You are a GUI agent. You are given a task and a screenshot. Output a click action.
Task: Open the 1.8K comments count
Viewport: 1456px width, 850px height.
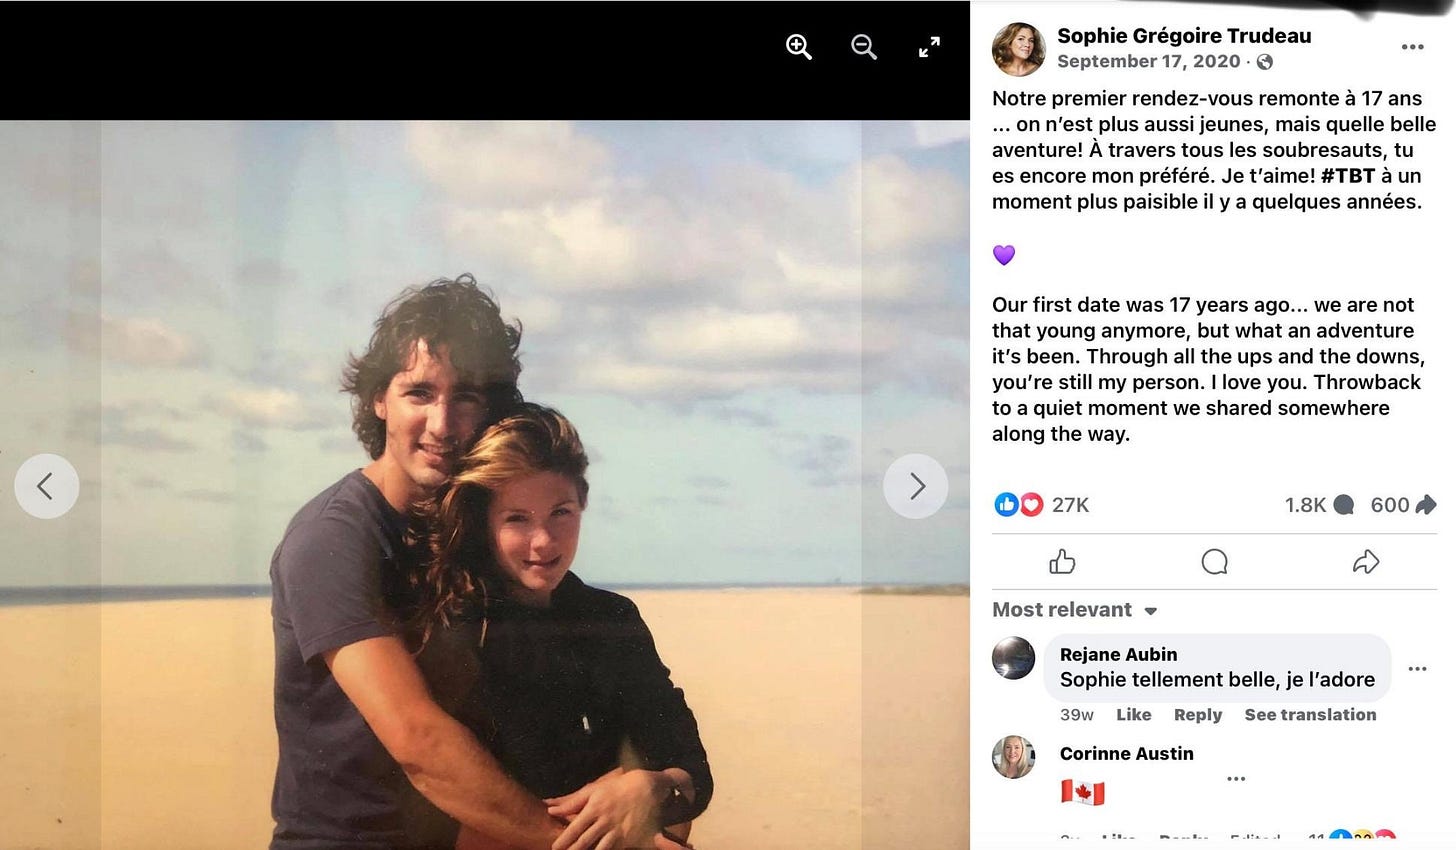[1319, 505]
